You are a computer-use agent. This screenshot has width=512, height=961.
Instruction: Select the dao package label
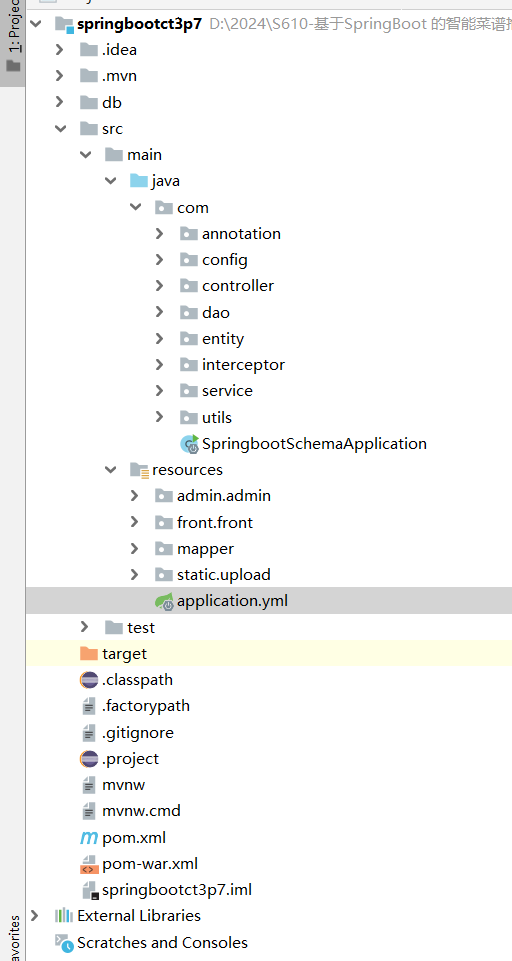tap(216, 313)
